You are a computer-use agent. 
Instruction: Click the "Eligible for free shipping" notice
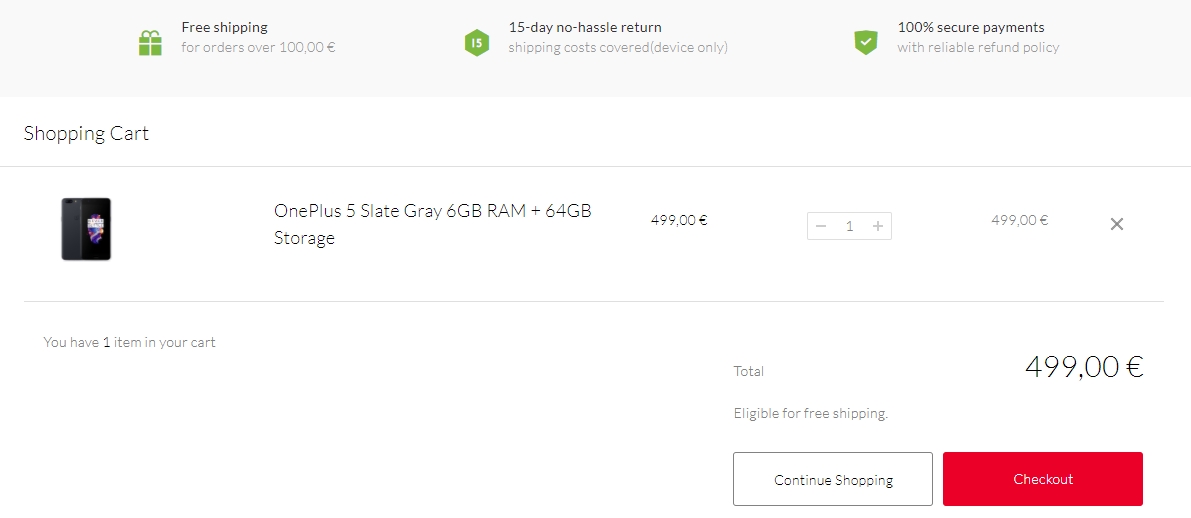tap(810, 413)
